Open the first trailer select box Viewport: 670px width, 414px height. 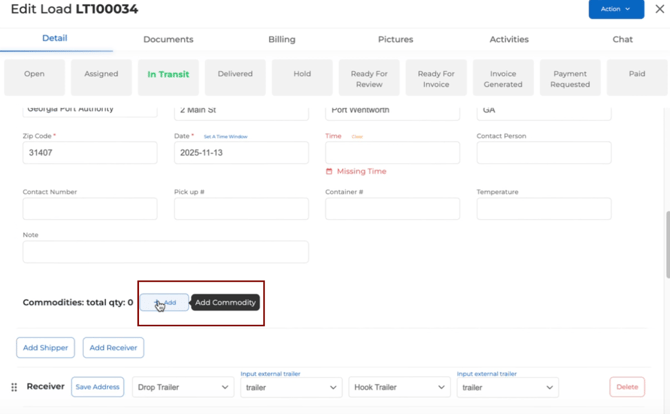pos(290,387)
